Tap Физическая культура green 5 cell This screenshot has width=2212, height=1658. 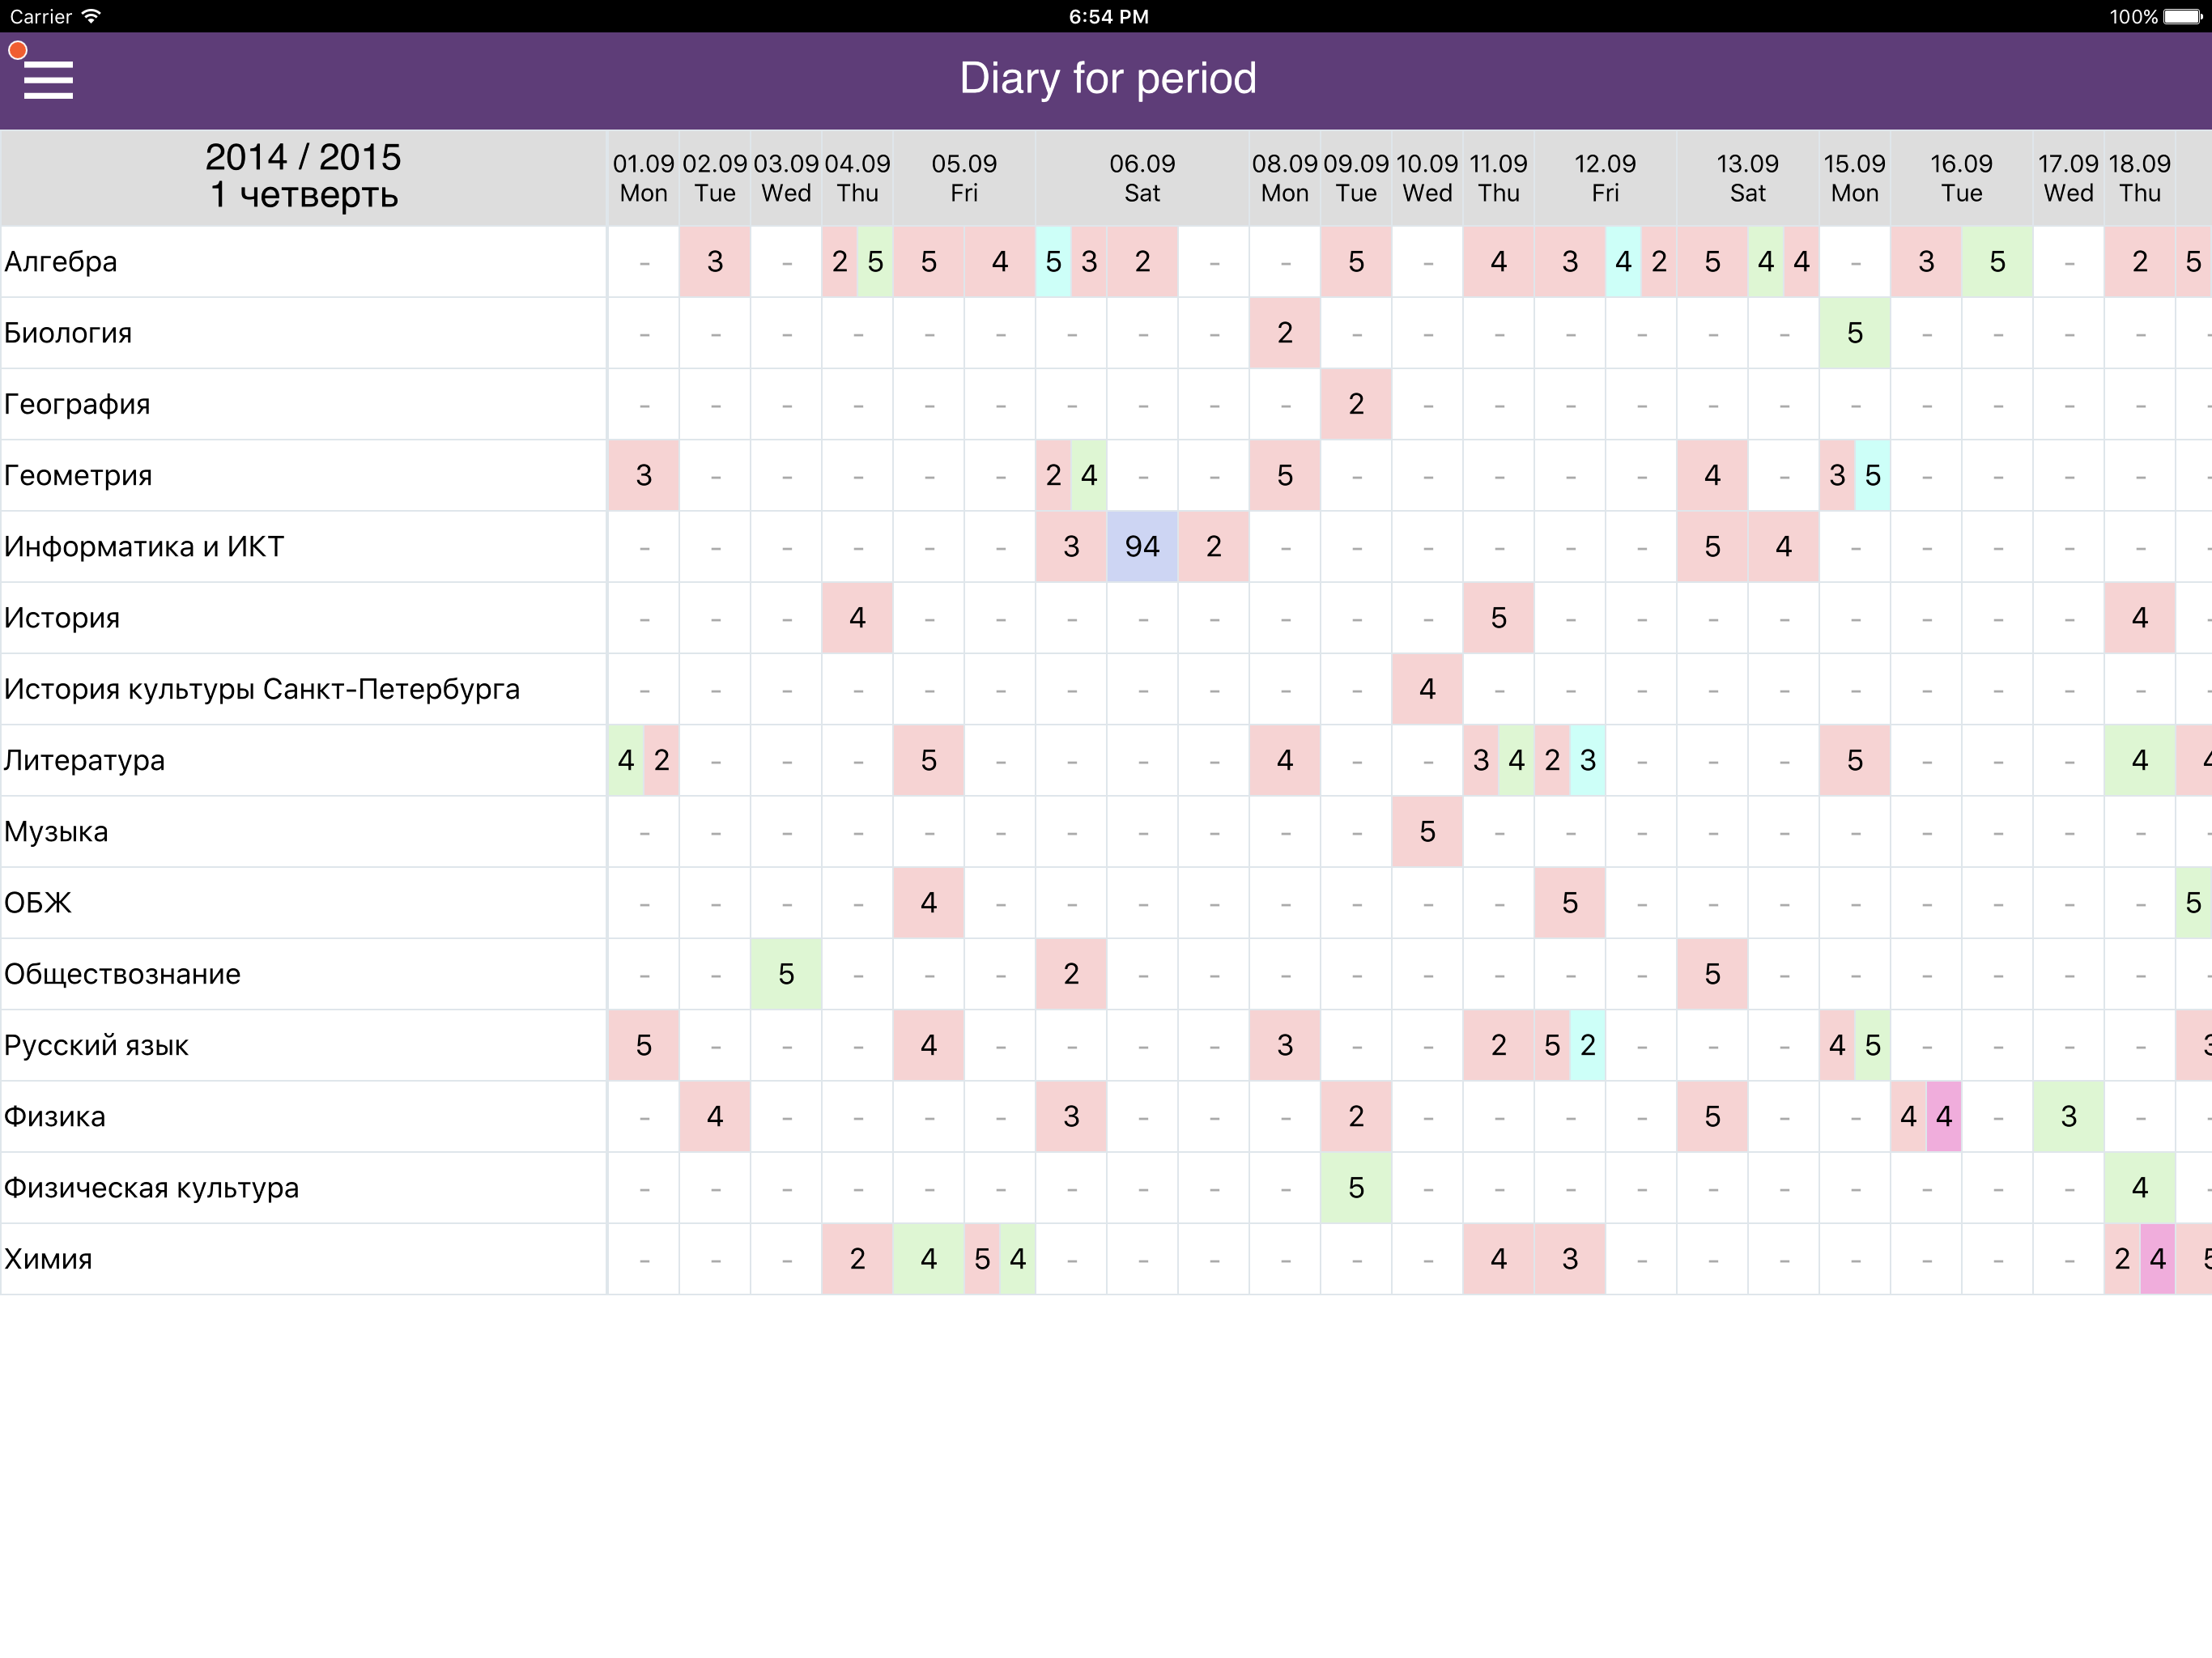(x=1355, y=1188)
